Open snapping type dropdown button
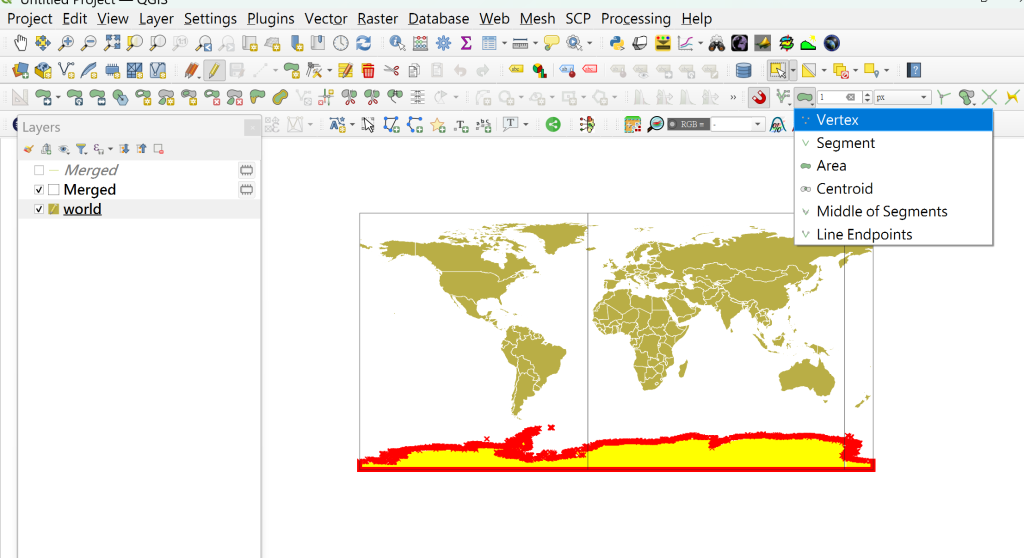The width and height of the screenshot is (1024, 558). pos(805,97)
